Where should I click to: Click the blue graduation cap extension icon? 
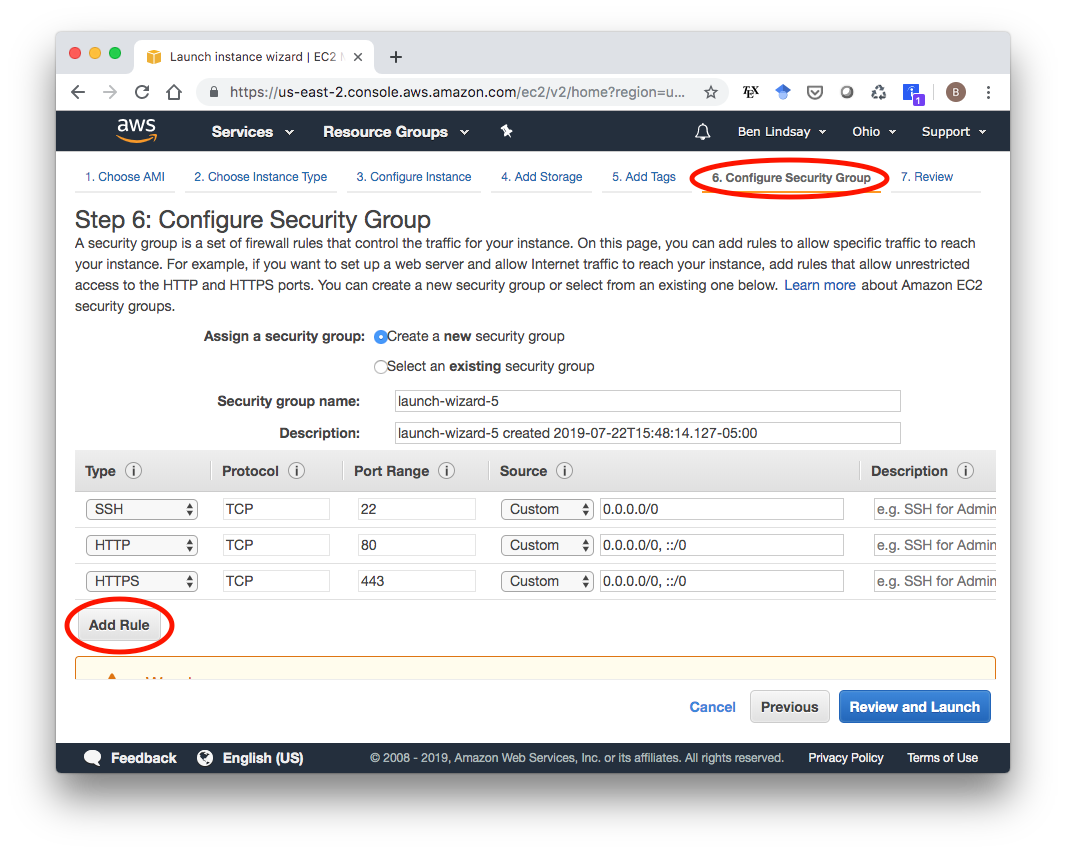783,92
